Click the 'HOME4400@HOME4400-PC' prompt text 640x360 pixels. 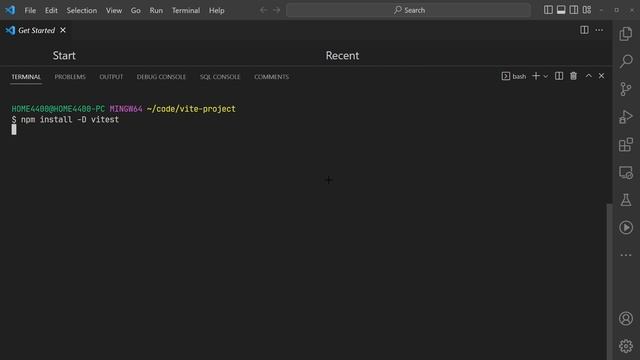(58, 109)
